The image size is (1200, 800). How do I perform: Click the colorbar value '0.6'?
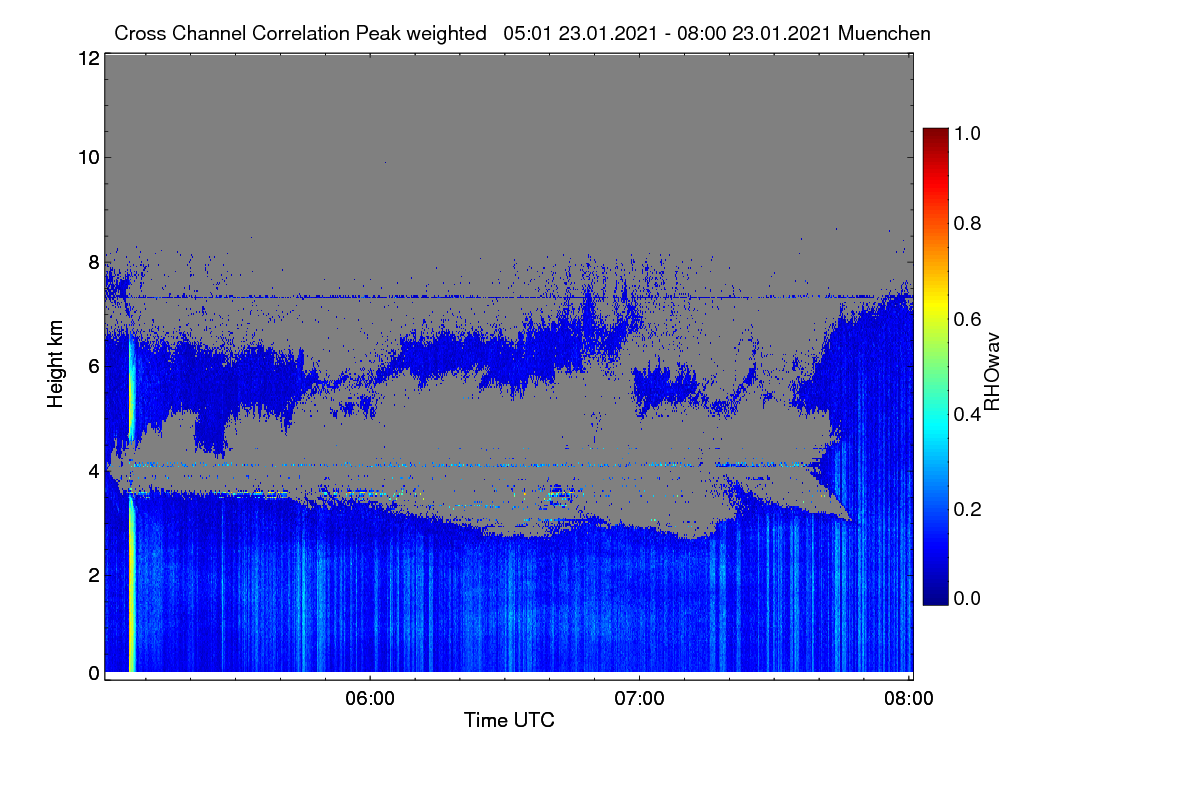click(x=967, y=319)
